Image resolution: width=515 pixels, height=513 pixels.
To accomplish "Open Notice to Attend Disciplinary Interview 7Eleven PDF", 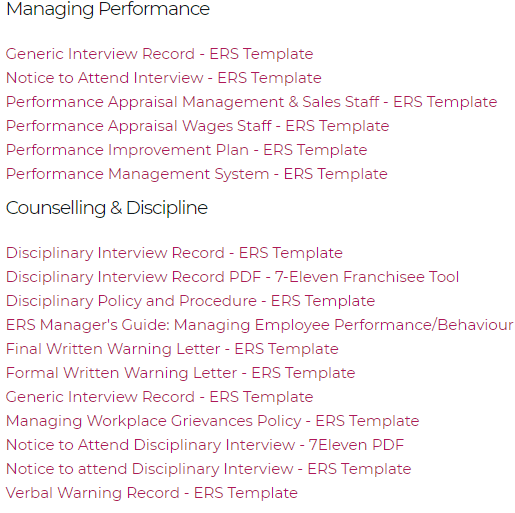I will [x=205, y=445].
